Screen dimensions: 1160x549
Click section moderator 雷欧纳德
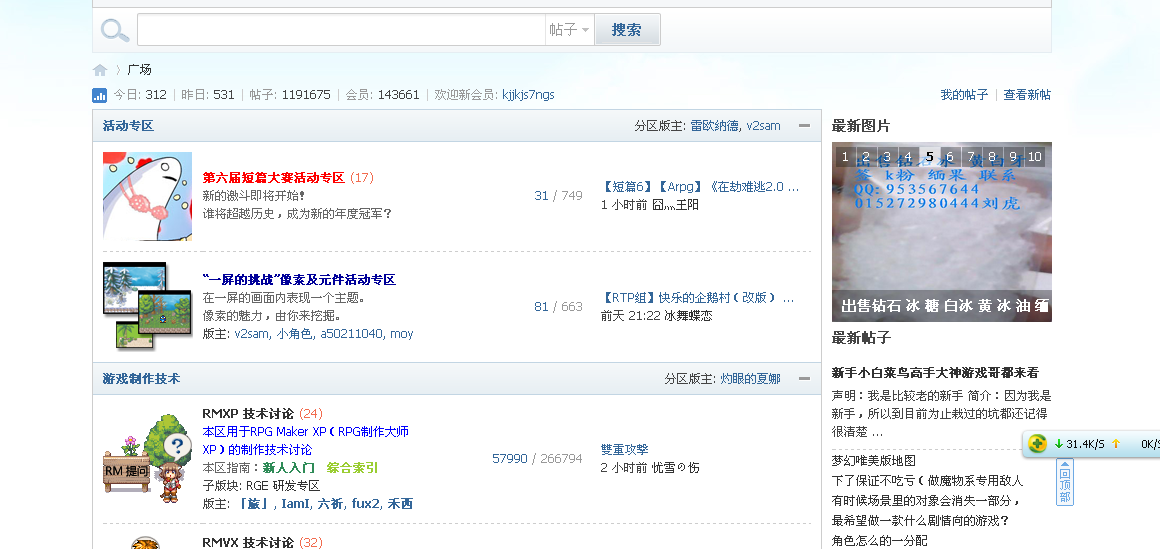(715, 126)
